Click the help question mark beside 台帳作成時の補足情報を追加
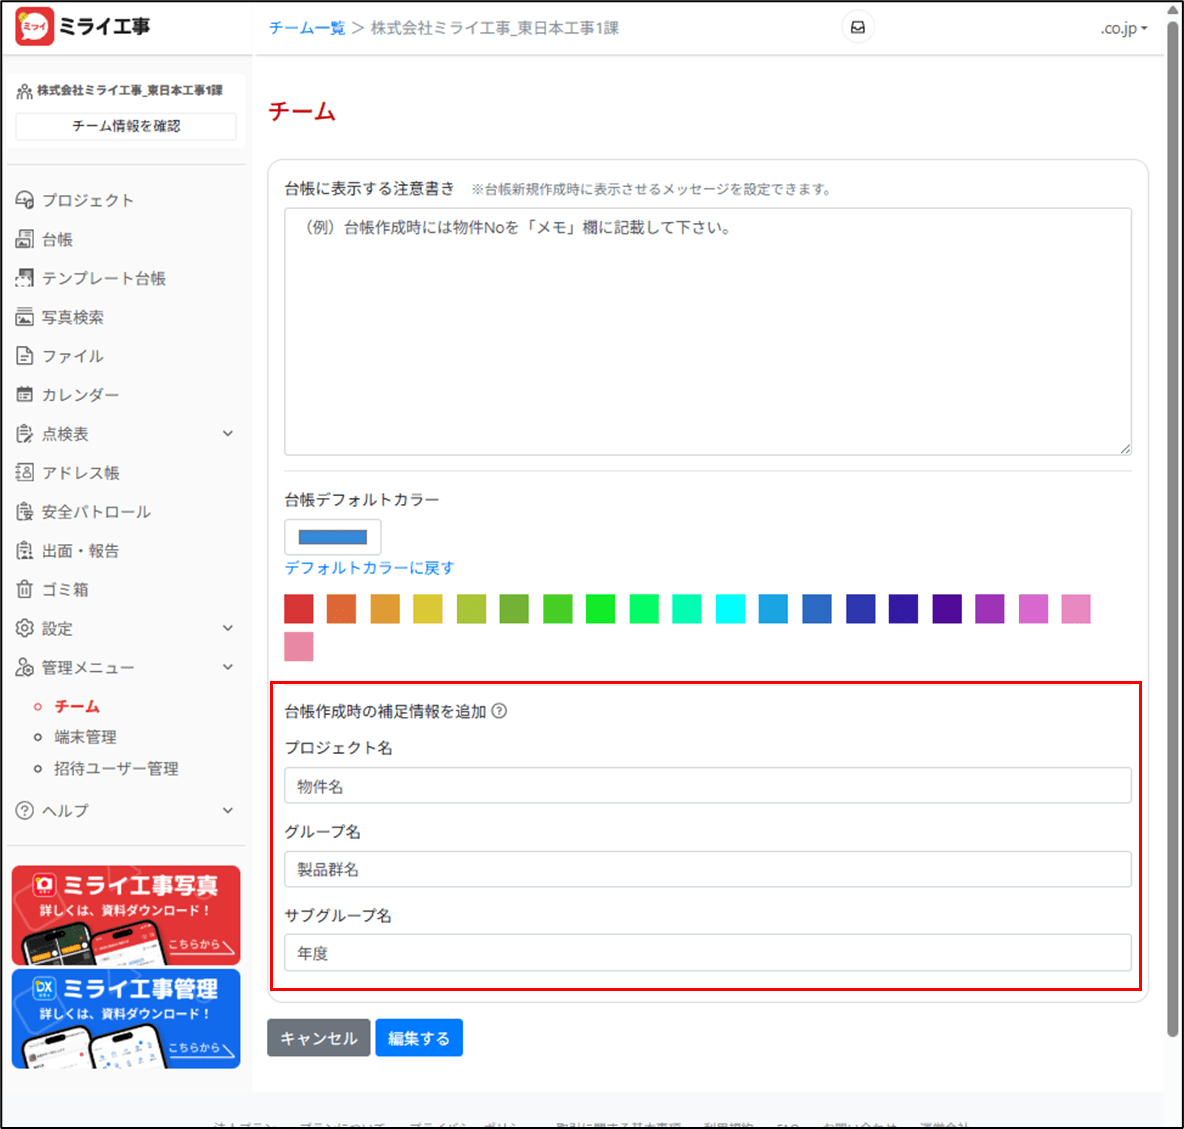 [499, 711]
